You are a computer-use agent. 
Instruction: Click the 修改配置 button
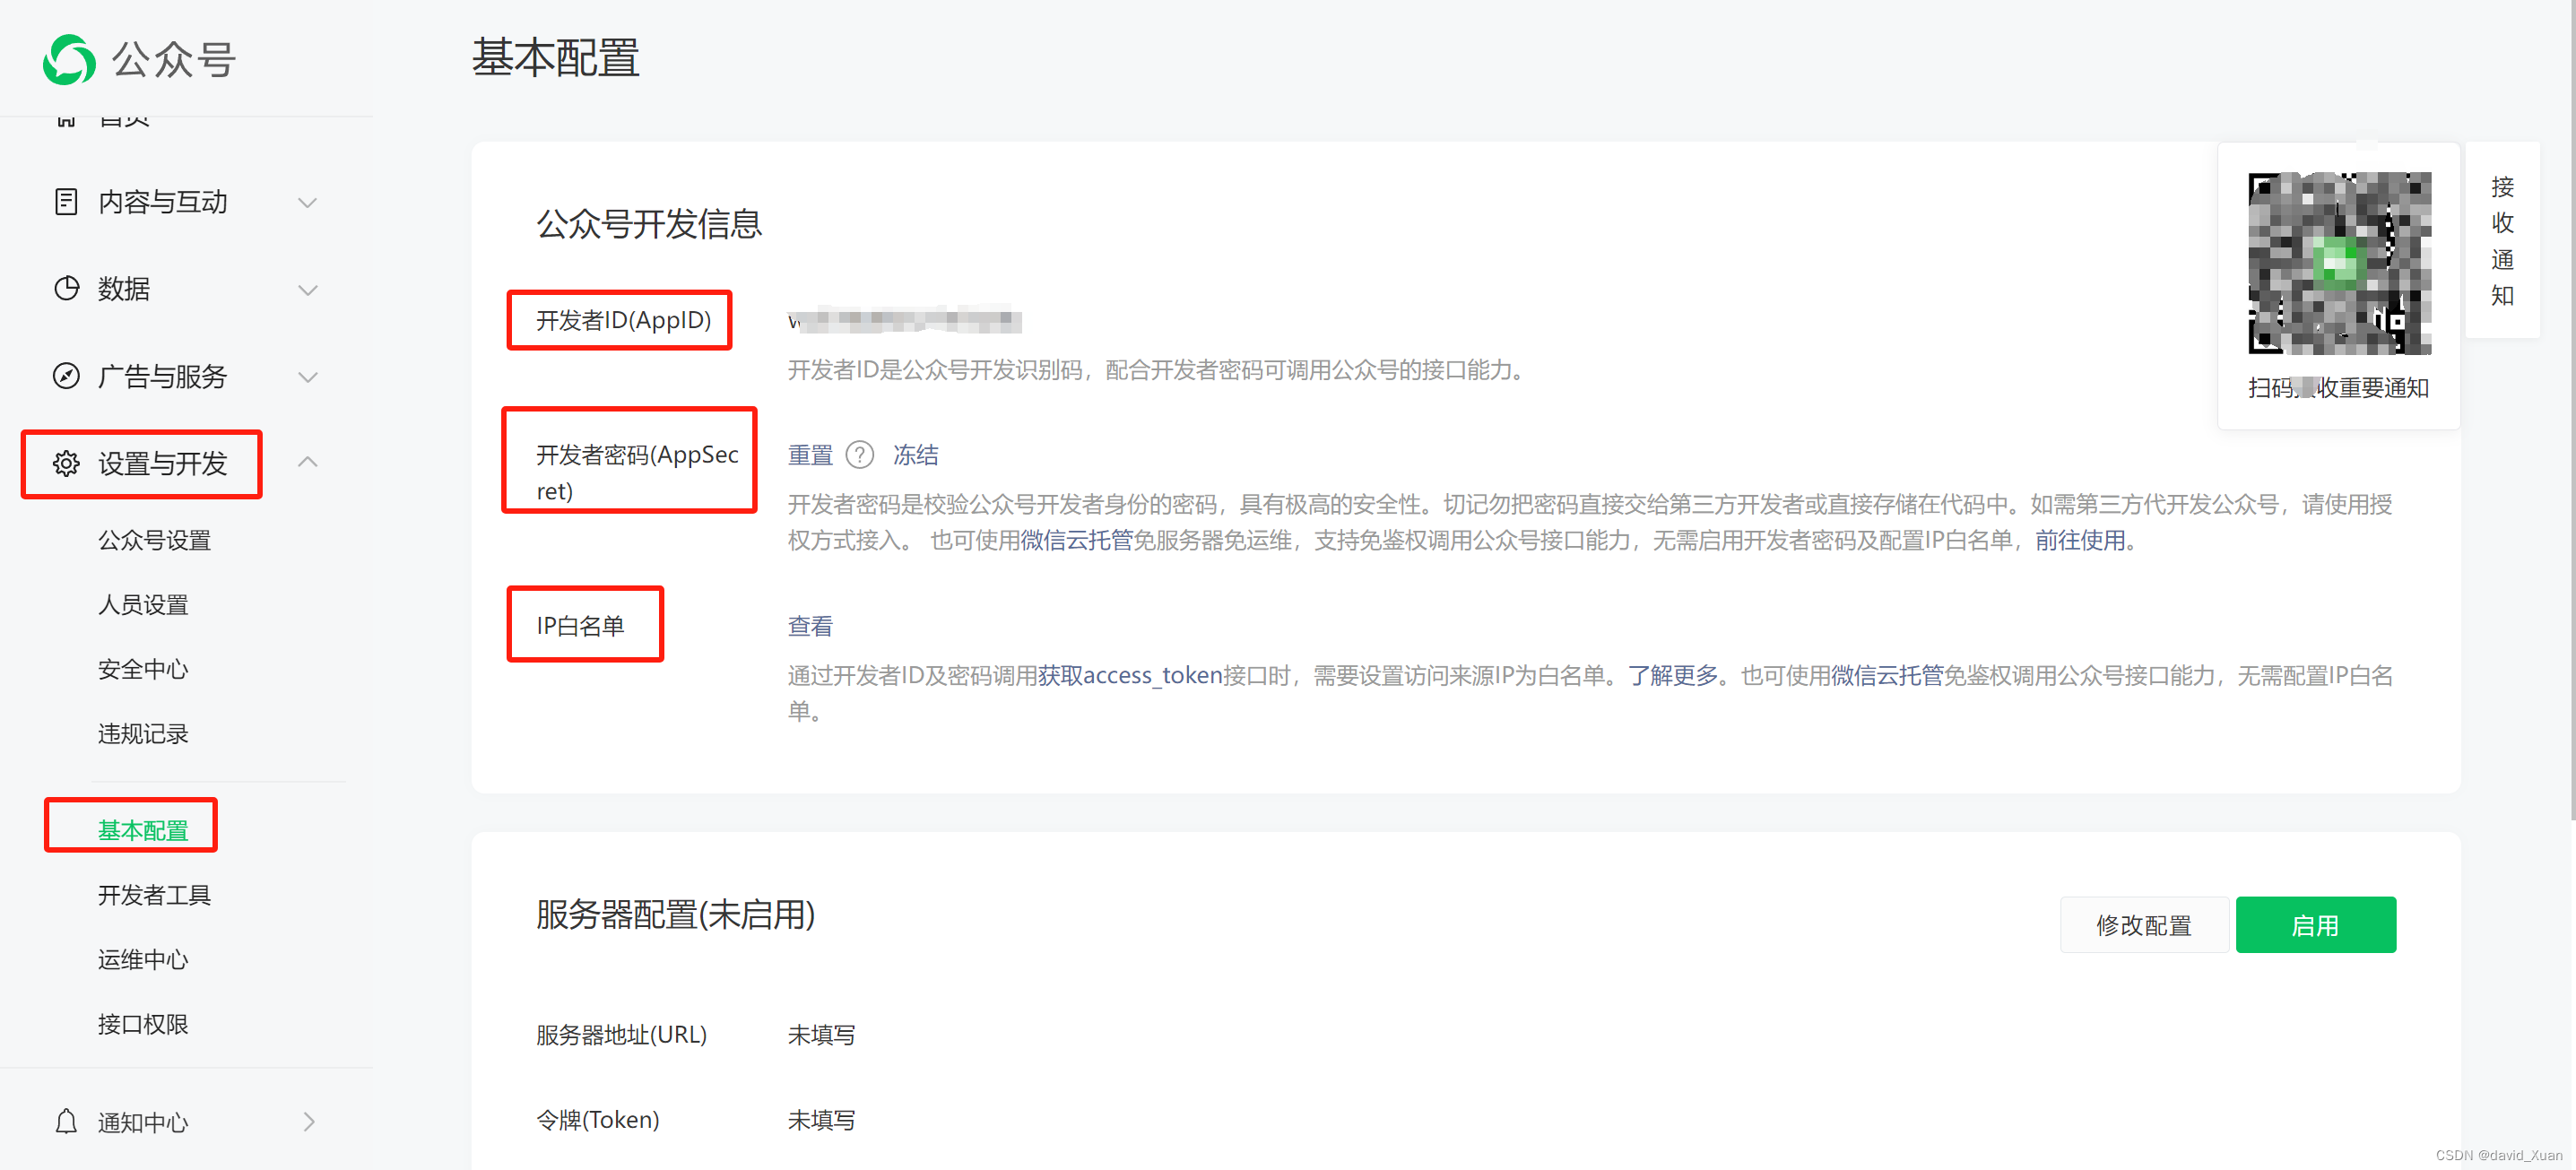[x=2143, y=924]
